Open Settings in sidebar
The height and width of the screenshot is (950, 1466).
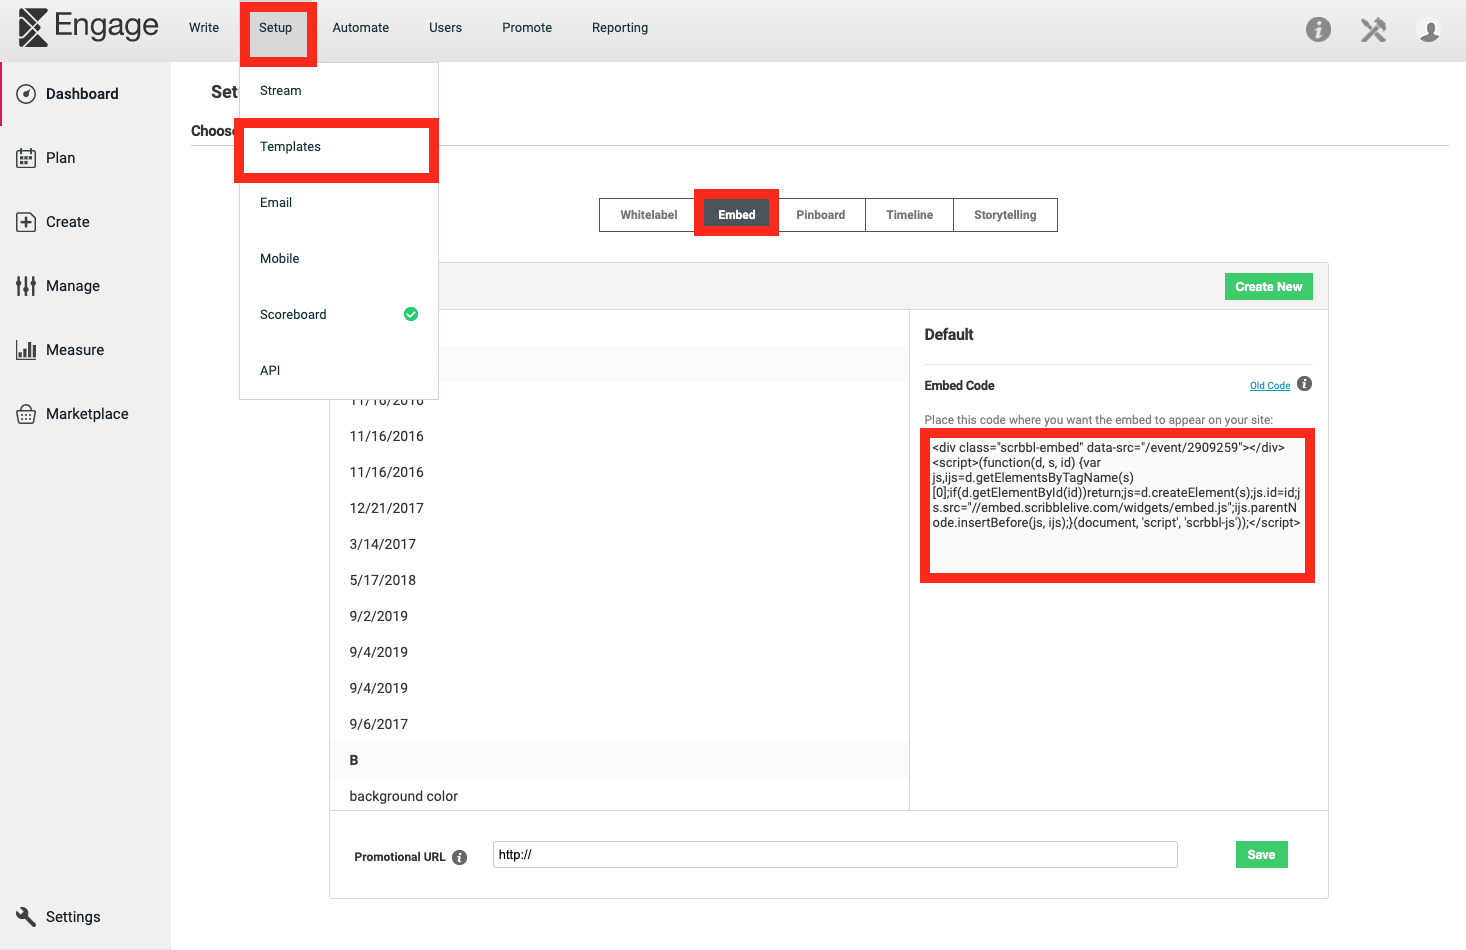tap(85, 917)
